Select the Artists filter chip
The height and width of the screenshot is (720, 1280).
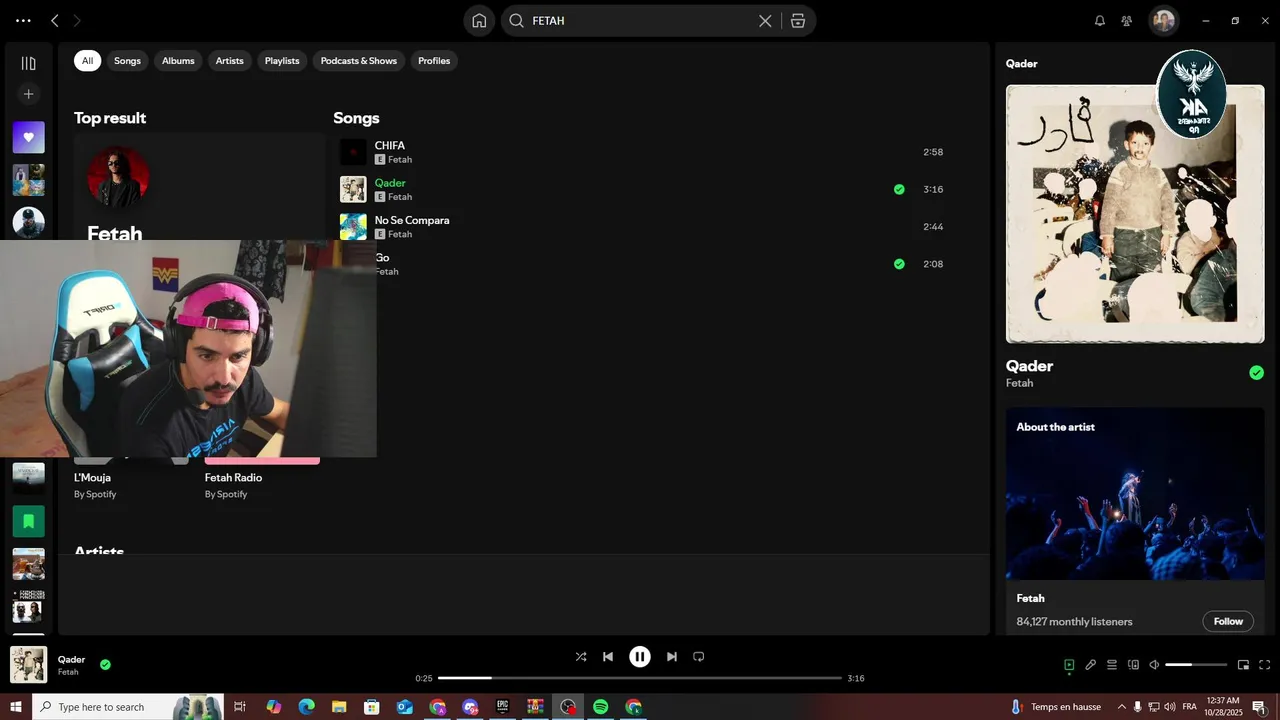point(229,61)
